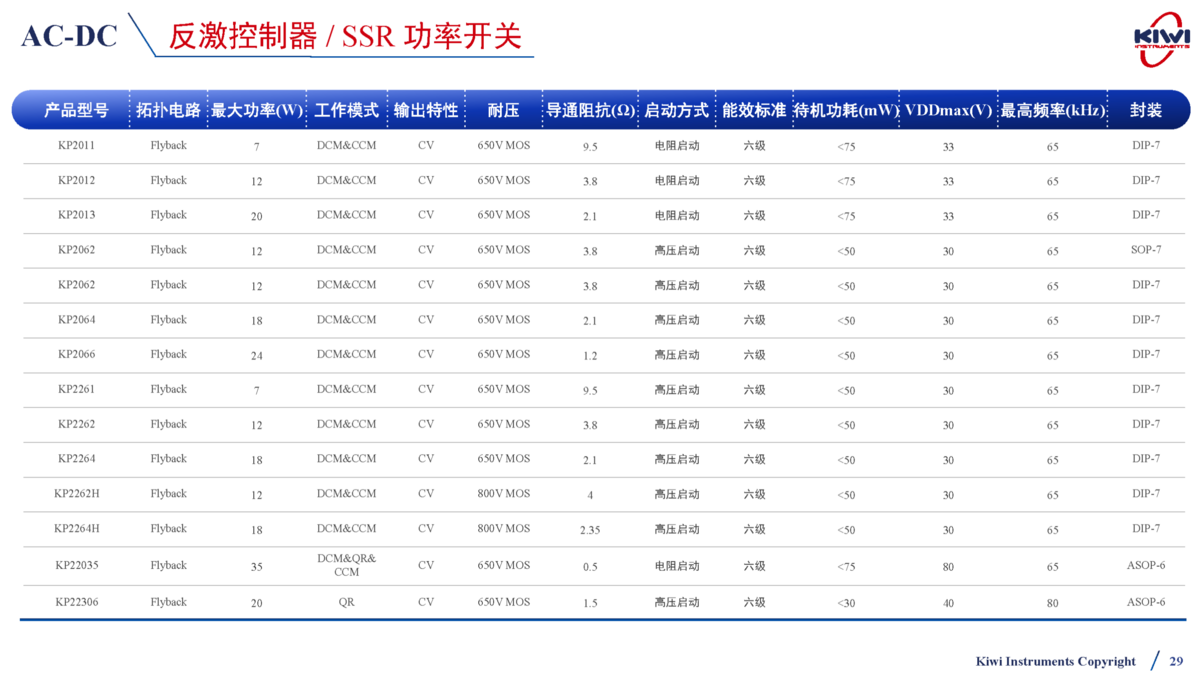Select the 产品型号 column header
This screenshot has width=1200, height=681.
click(76, 110)
